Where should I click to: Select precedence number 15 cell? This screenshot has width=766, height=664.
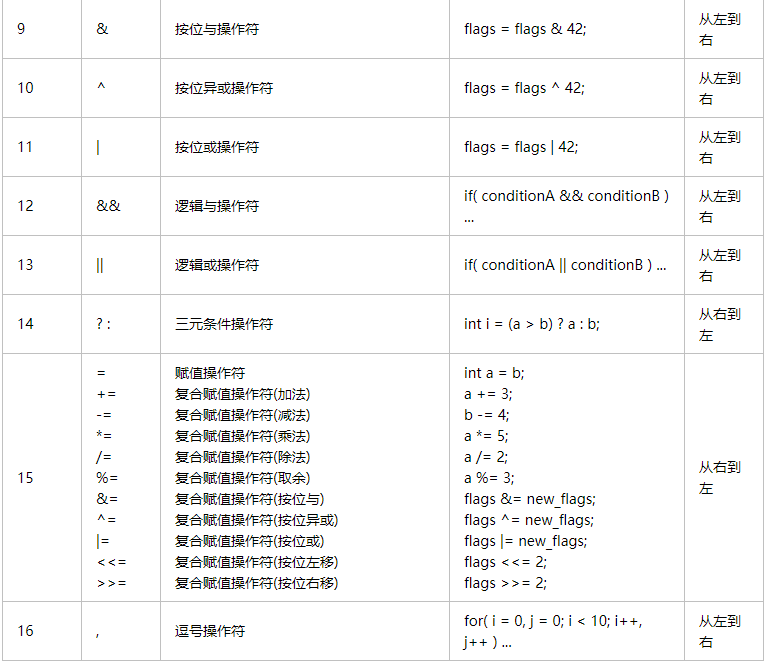42,478
